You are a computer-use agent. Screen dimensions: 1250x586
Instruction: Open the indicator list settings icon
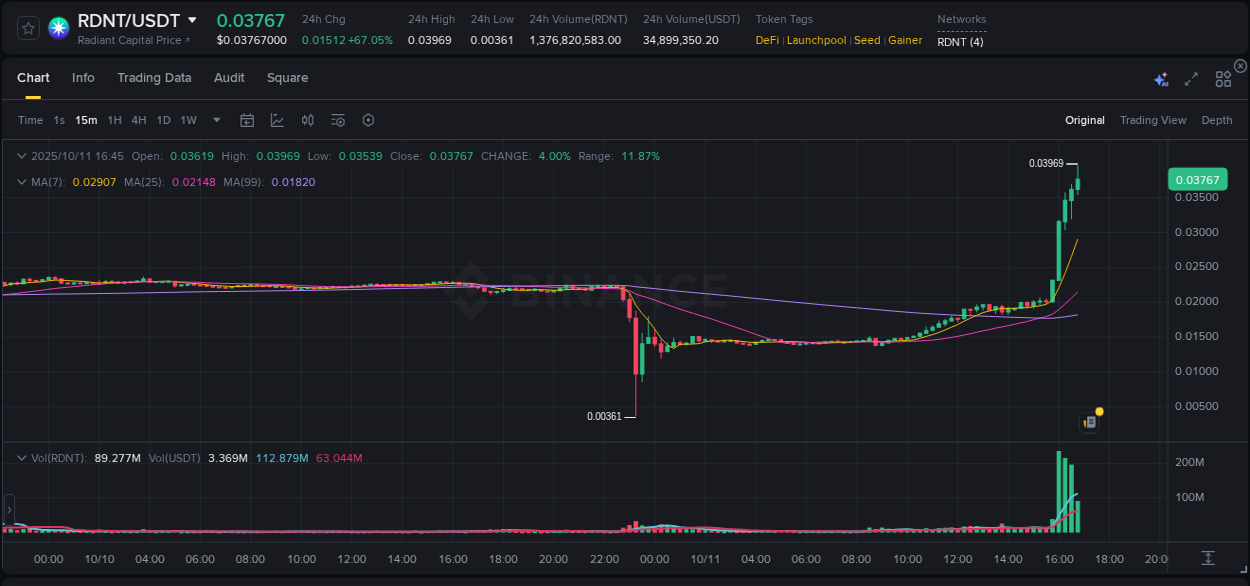338,120
